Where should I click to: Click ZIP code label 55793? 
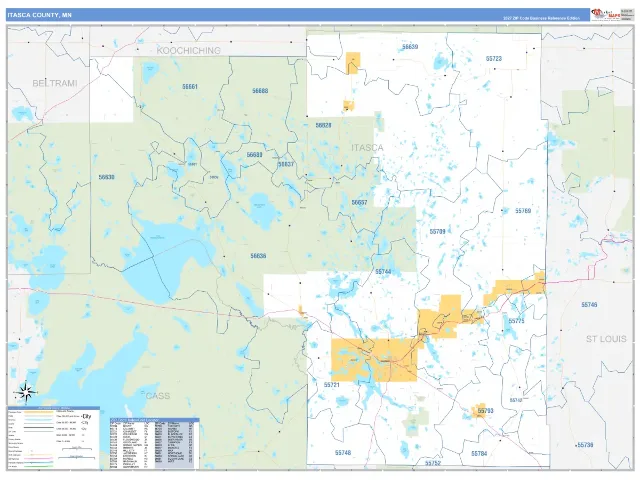click(x=485, y=411)
